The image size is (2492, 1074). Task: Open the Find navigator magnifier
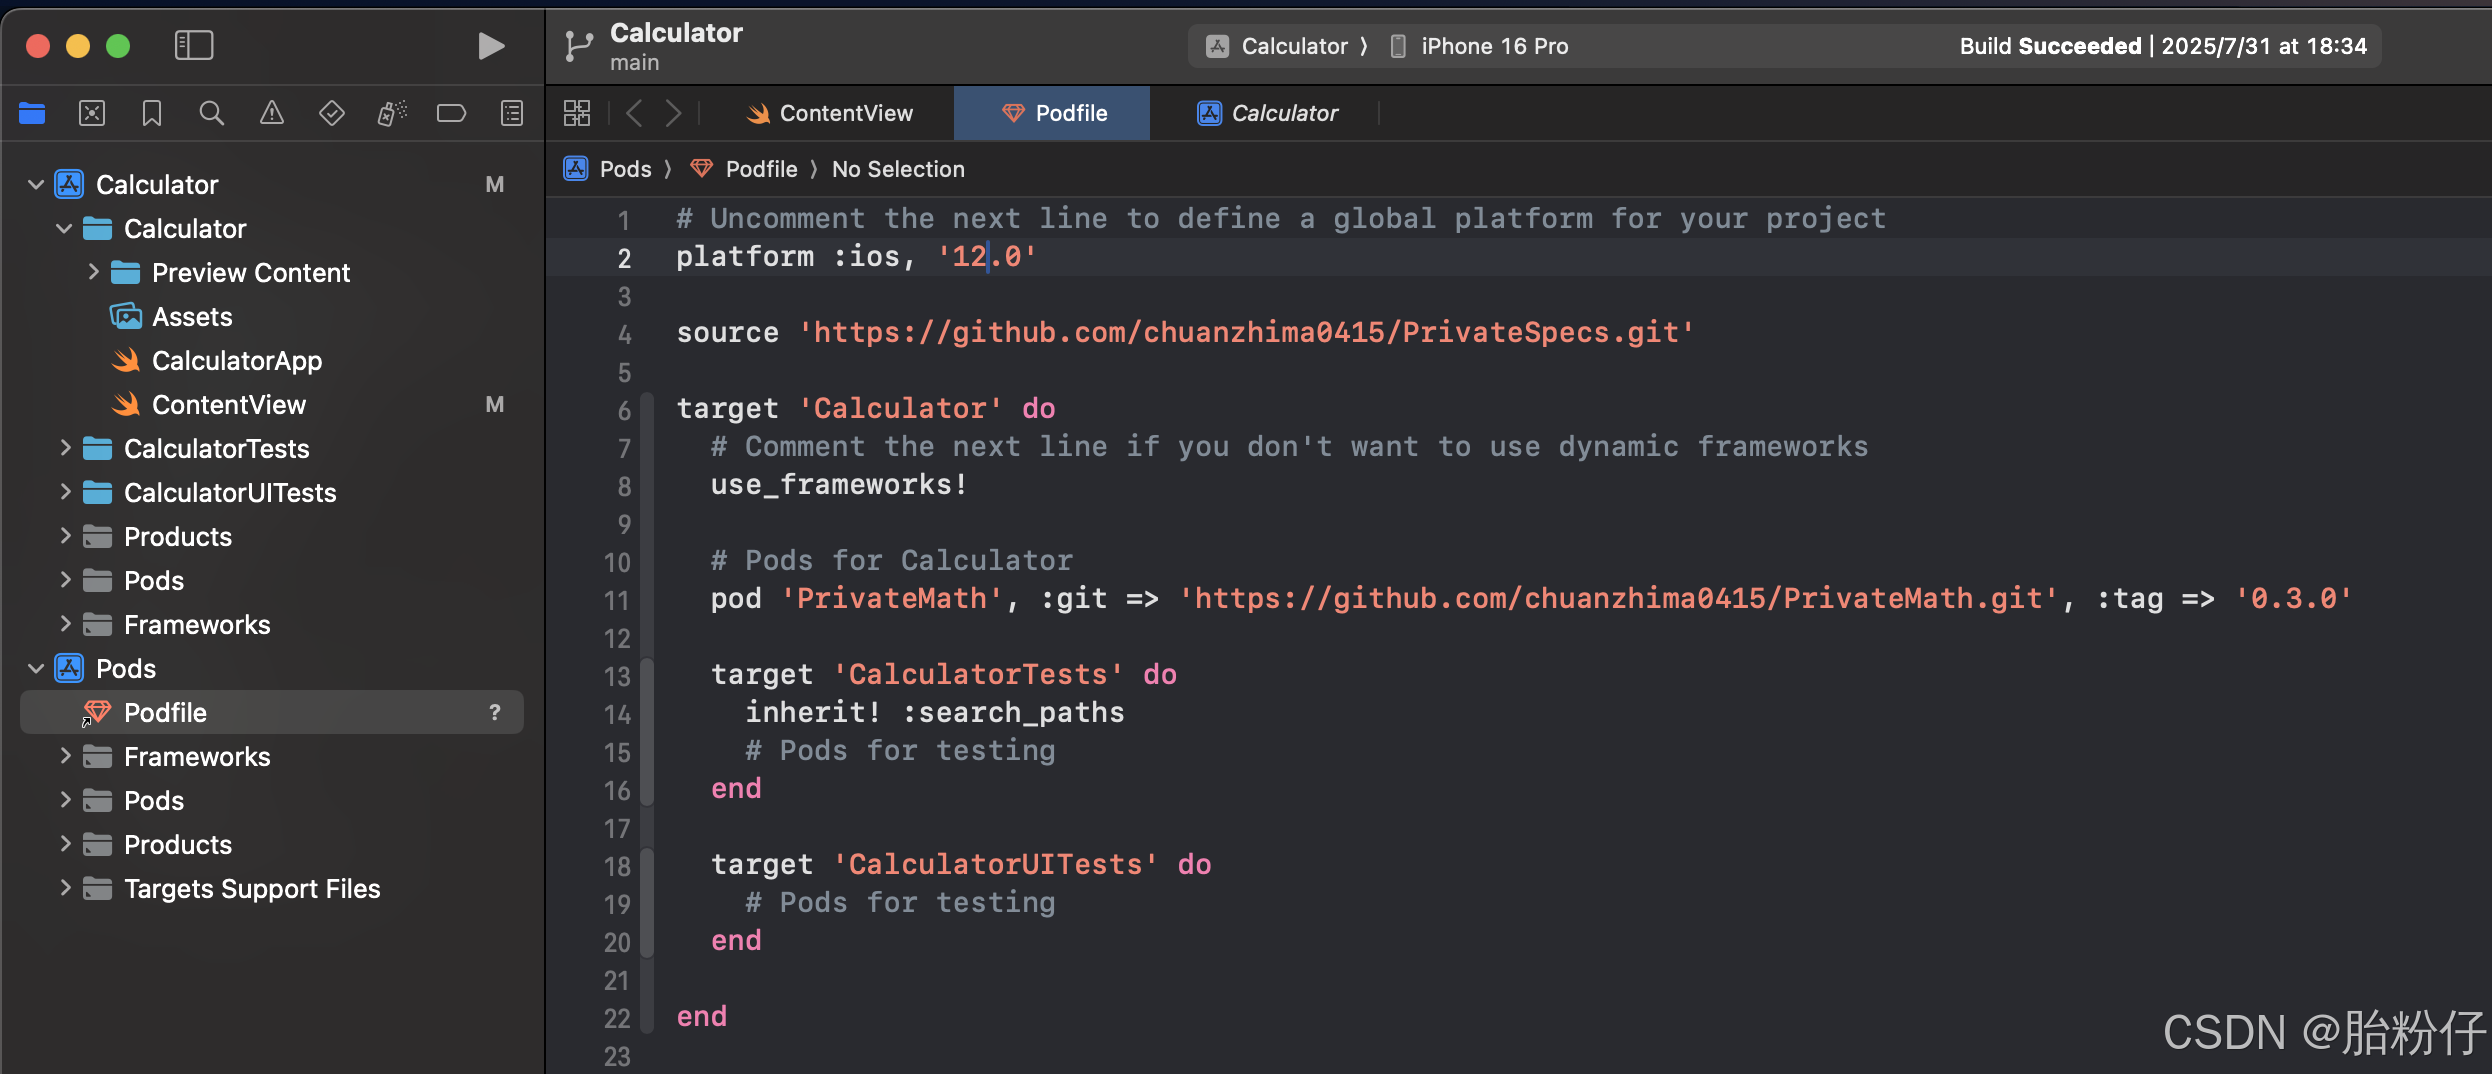tap(211, 113)
